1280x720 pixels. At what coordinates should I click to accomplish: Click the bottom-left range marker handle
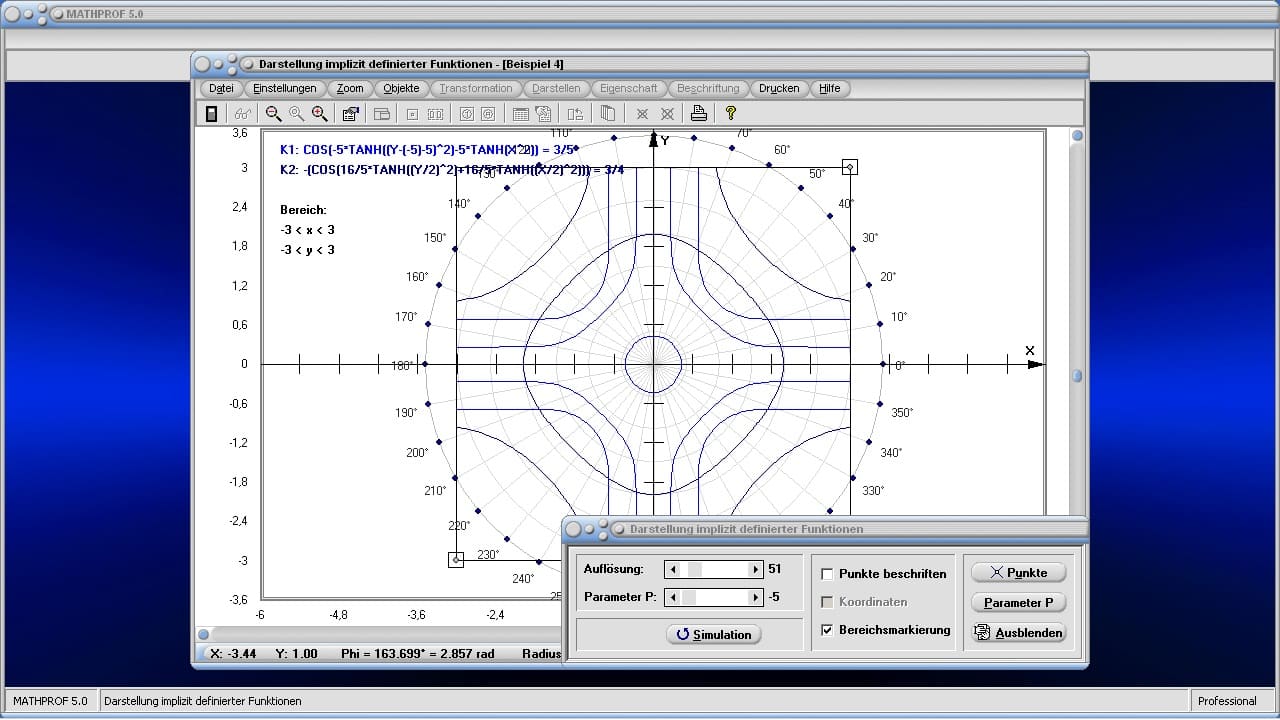point(456,560)
